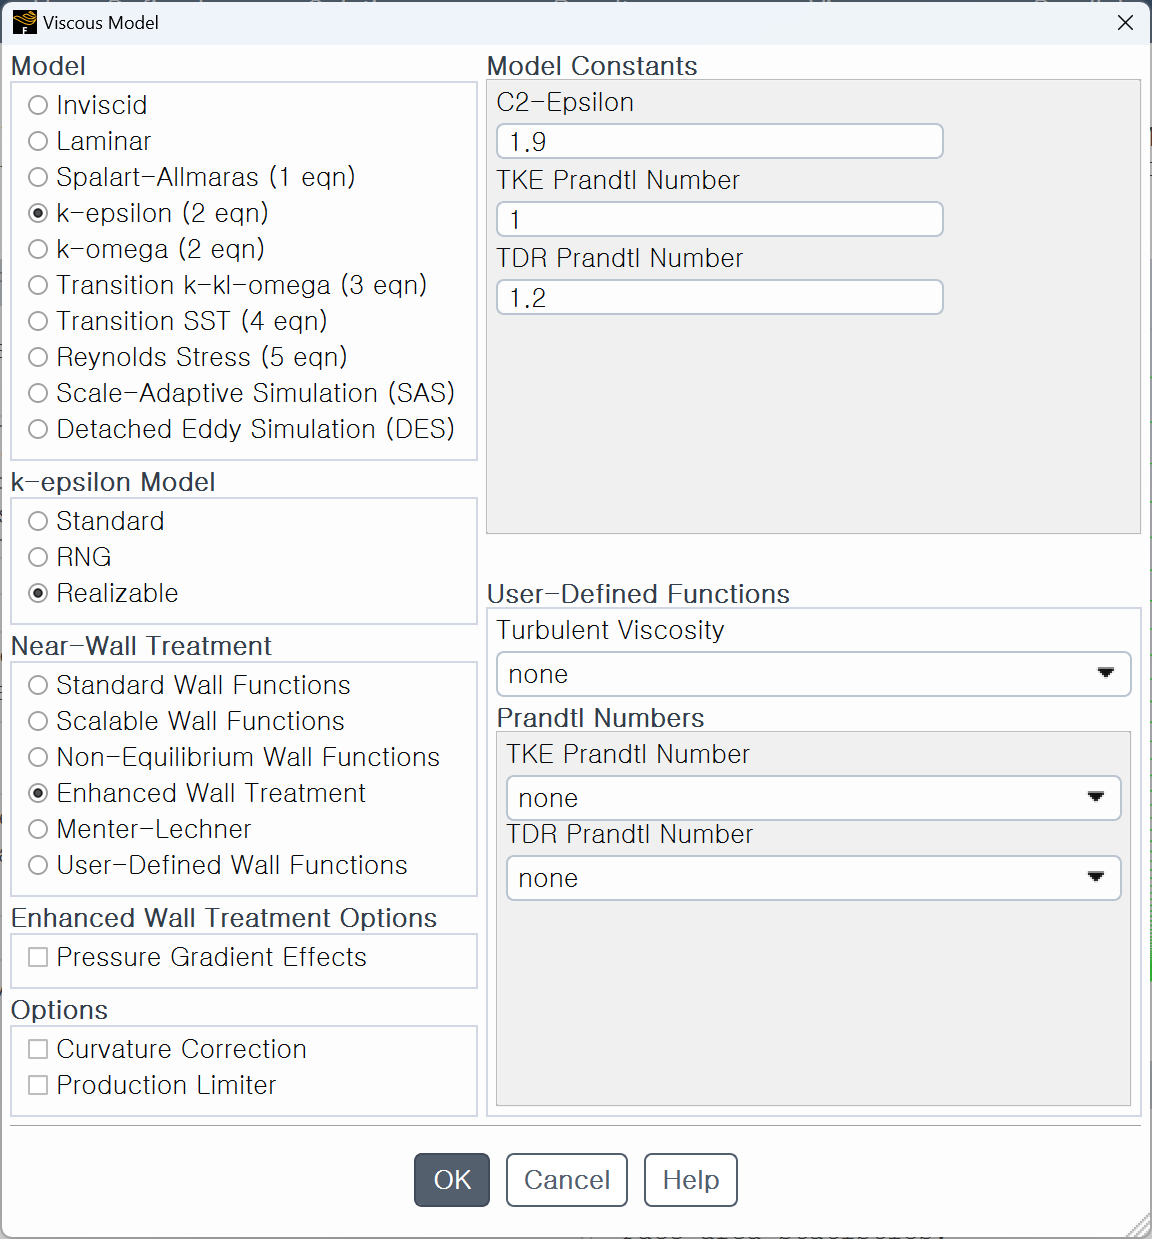Open the UDF TDR Prandtl Number dropdown
Screen dimensions: 1152x1239
click(813, 878)
